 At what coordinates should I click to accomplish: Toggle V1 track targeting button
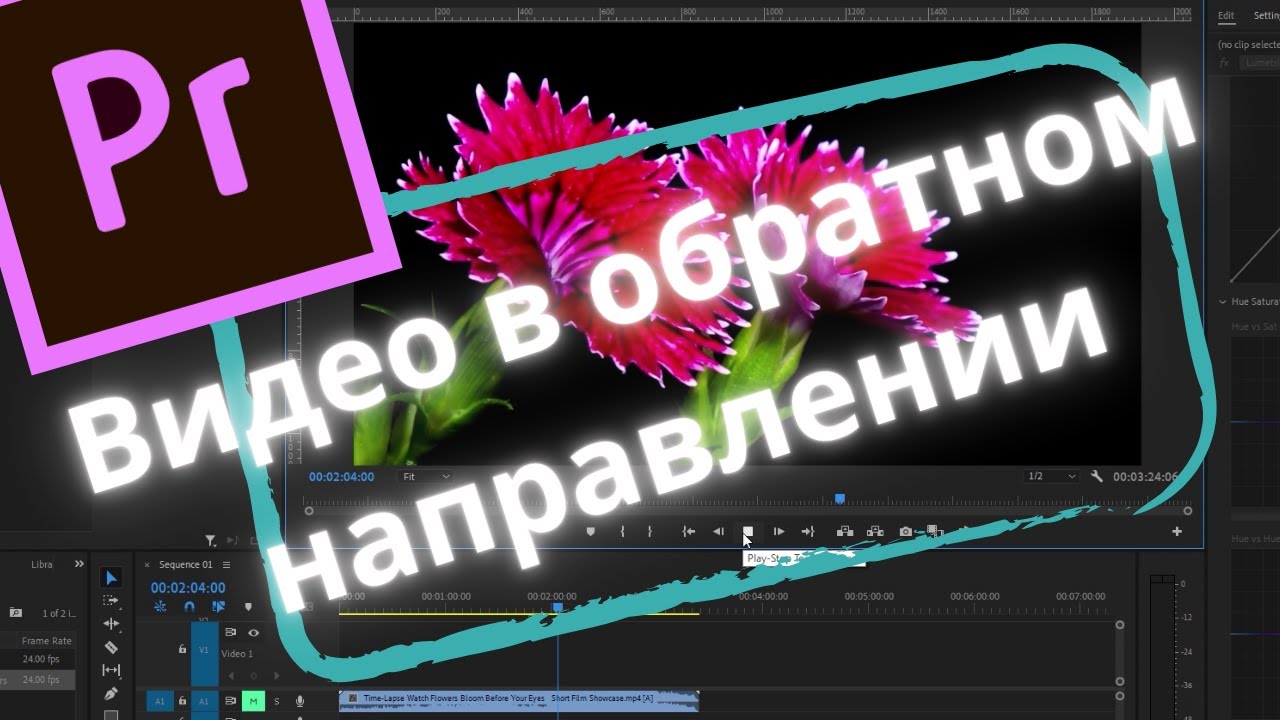tap(204, 649)
